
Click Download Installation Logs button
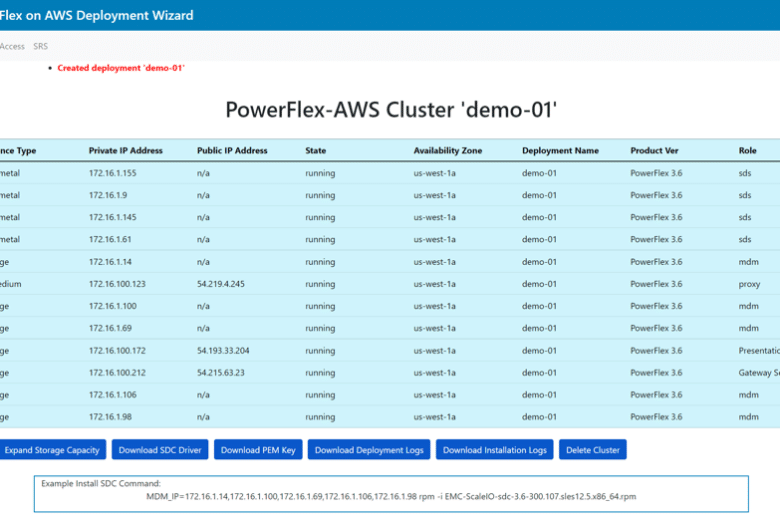coord(494,450)
